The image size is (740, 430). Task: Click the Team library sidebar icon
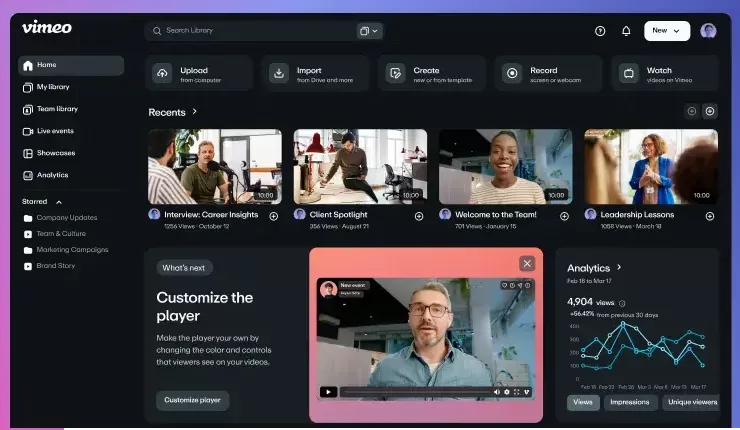(x=28, y=110)
